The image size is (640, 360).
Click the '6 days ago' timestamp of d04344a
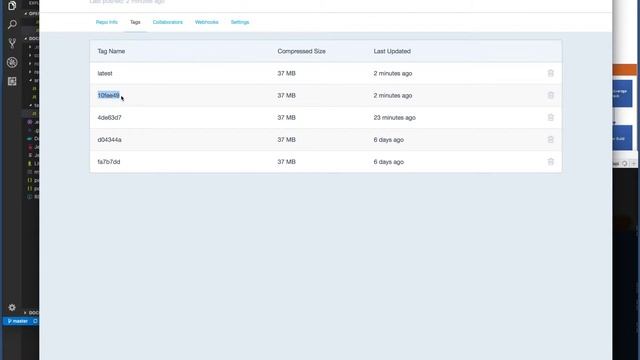pyautogui.click(x=389, y=140)
